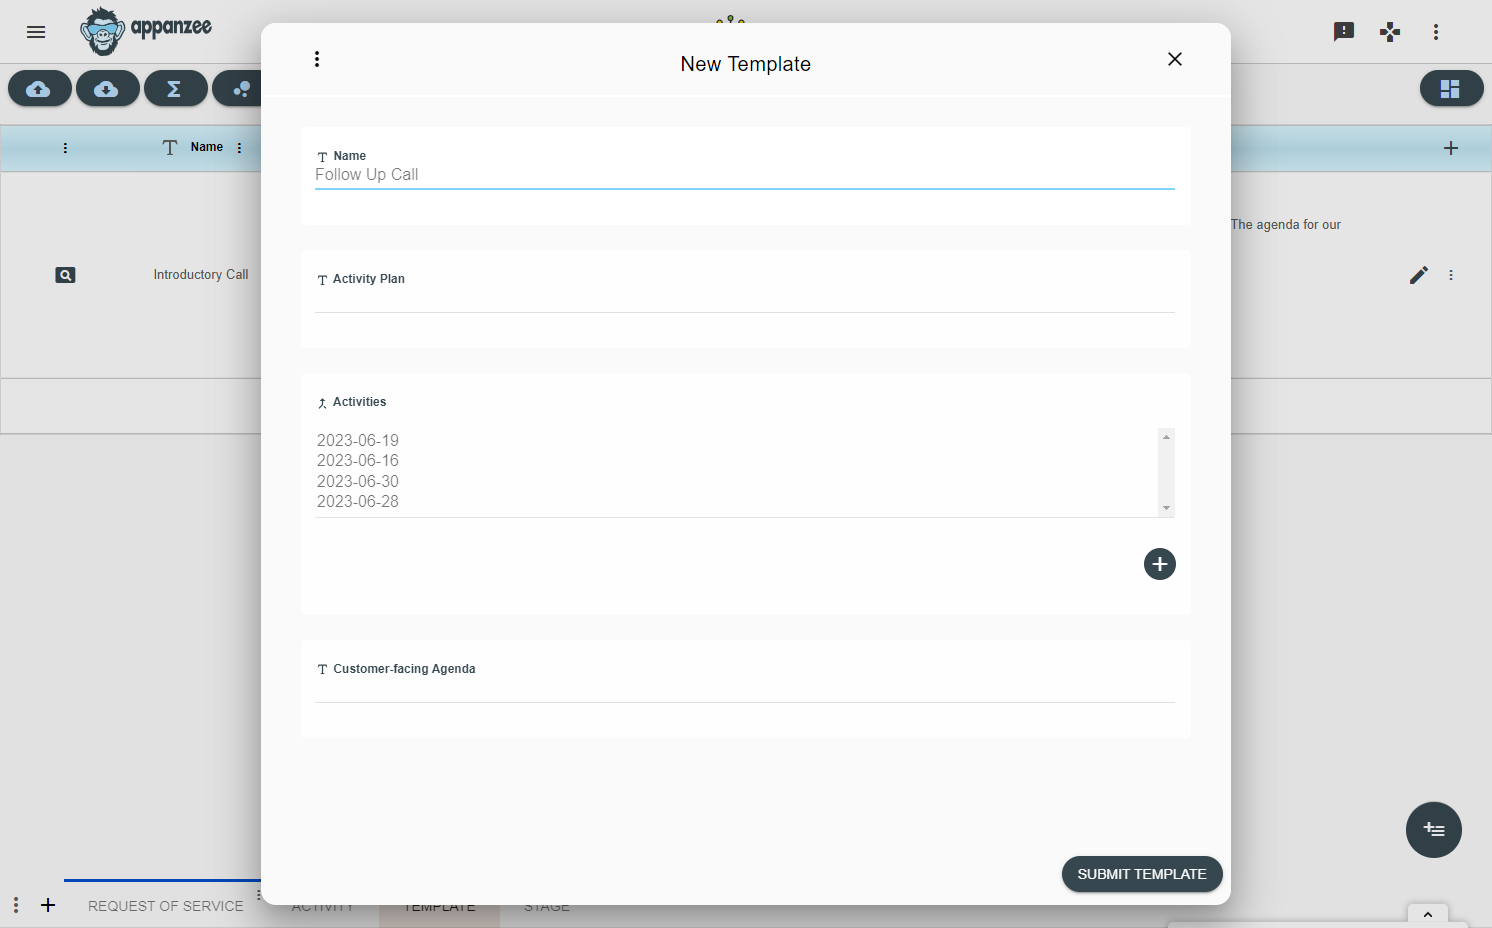The width and height of the screenshot is (1492, 928).
Task: Click the floating add-list action button
Action: pyautogui.click(x=1434, y=830)
